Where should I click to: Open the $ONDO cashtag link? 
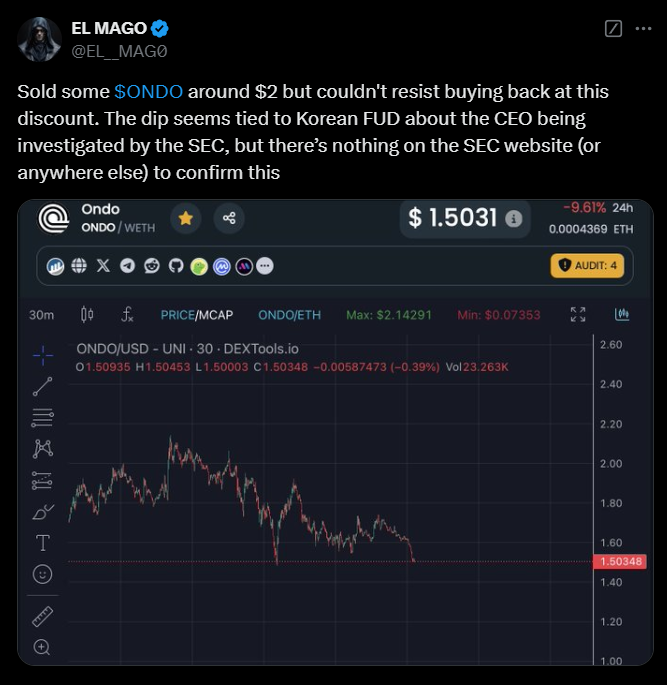149,92
